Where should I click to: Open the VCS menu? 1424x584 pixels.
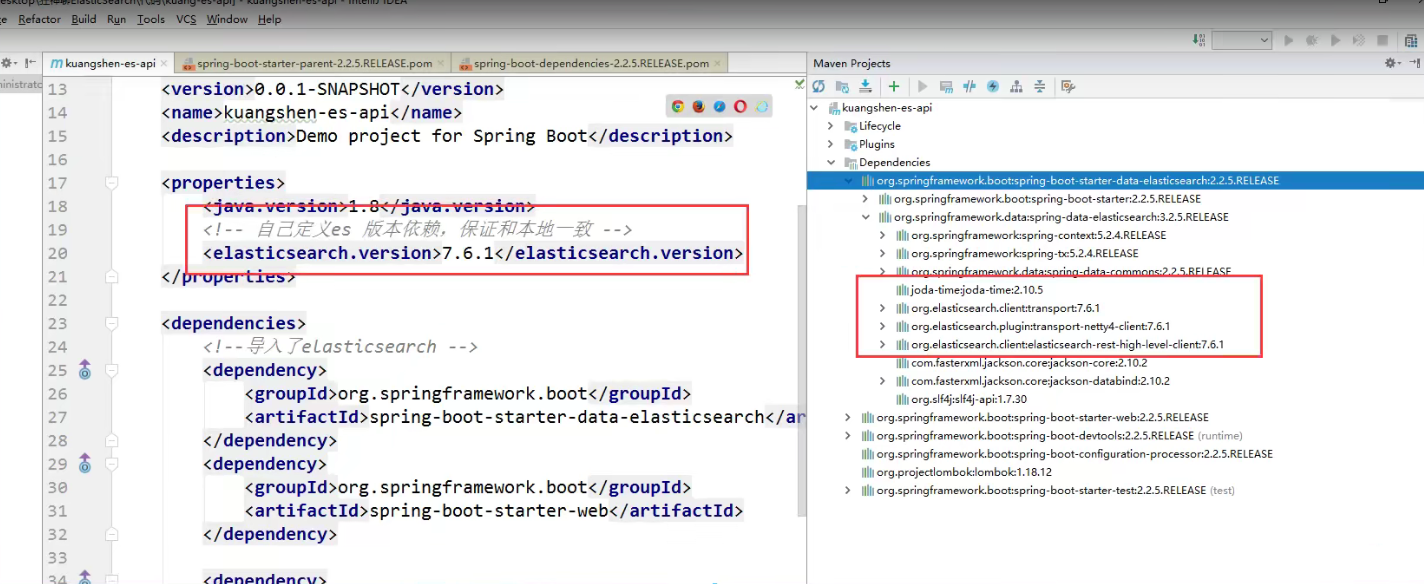[x=186, y=19]
